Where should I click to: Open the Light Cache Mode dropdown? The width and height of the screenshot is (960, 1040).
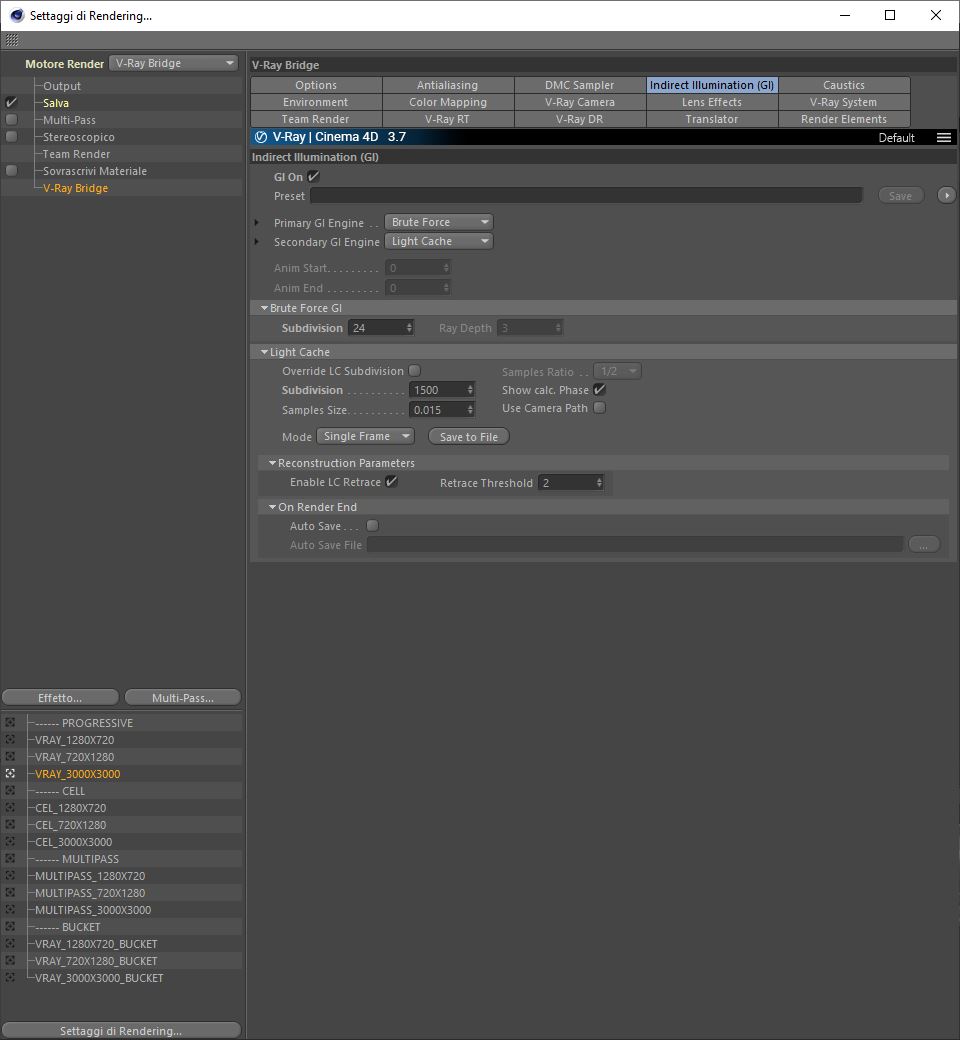point(365,436)
